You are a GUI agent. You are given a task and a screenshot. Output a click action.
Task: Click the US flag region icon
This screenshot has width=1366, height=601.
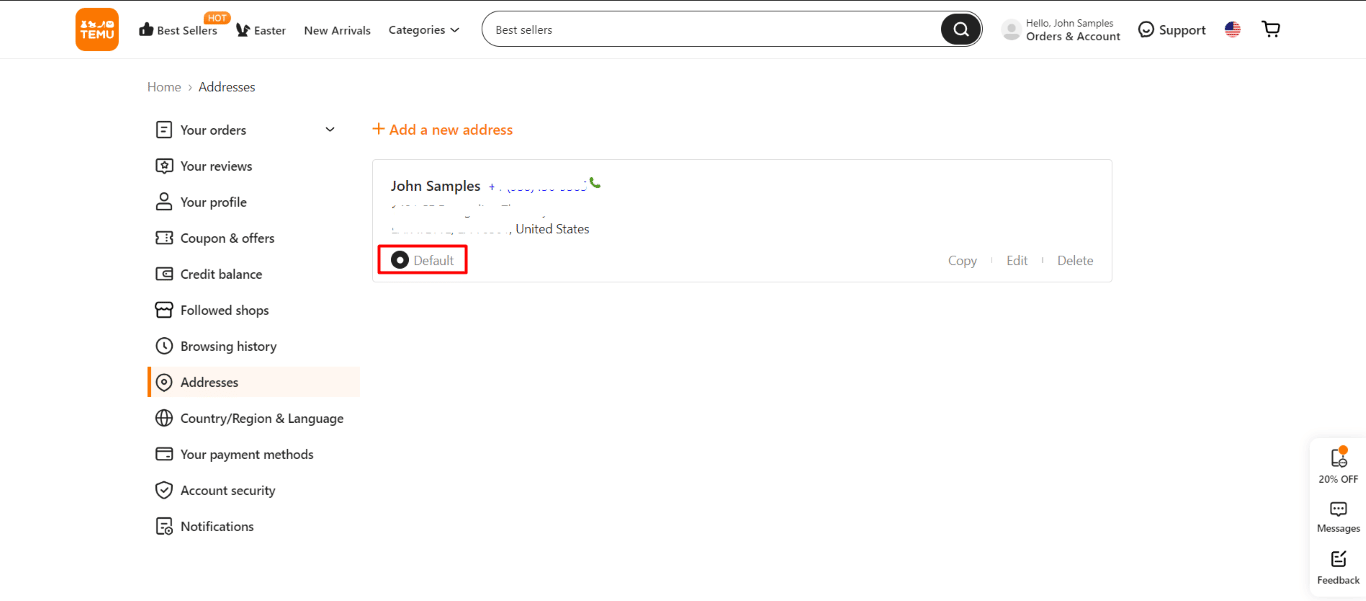1232,30
